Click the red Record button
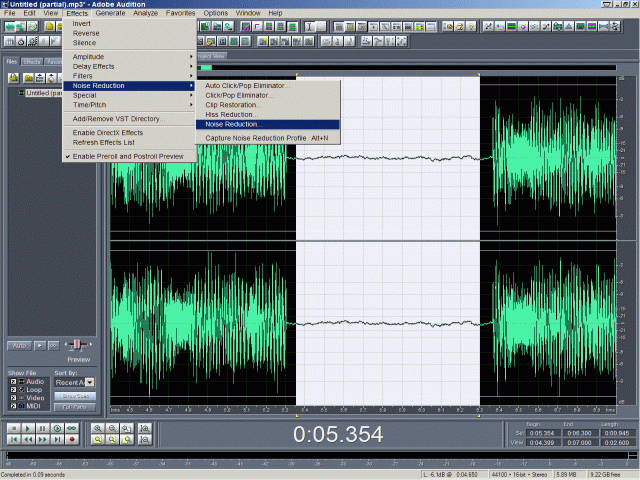 tap(72, 440)
